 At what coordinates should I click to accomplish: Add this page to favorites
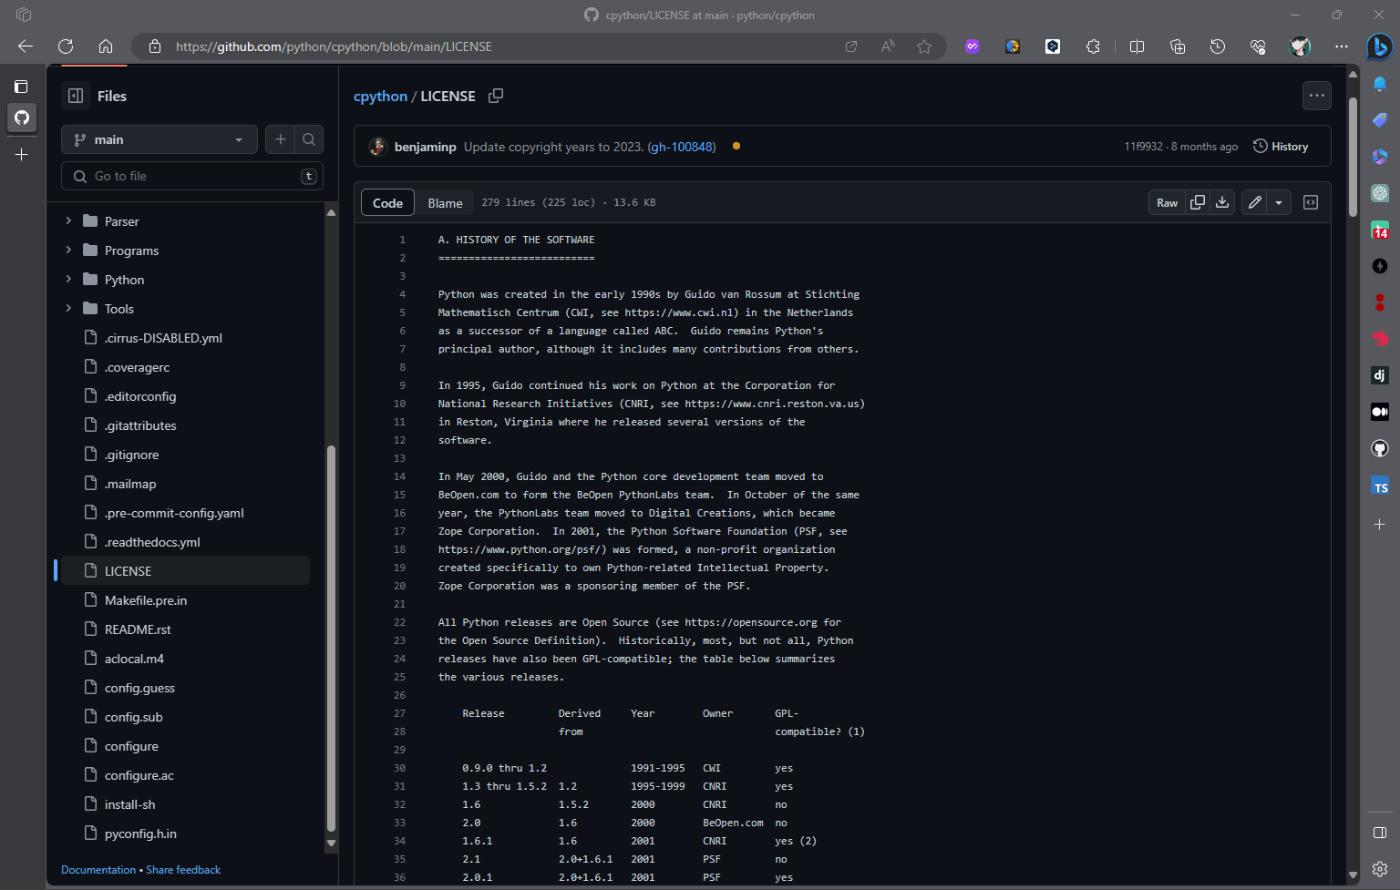click(924, 46)
